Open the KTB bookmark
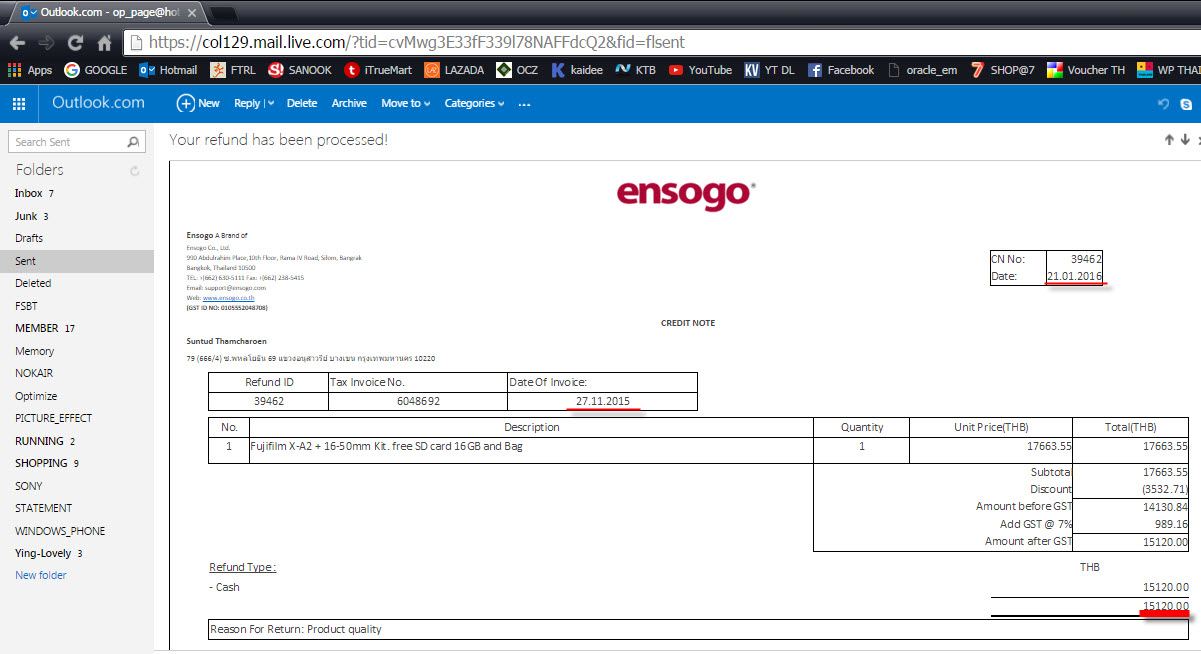Image resolution: width=1201 pixels, height=654 pixels. [x=636, y=70]
